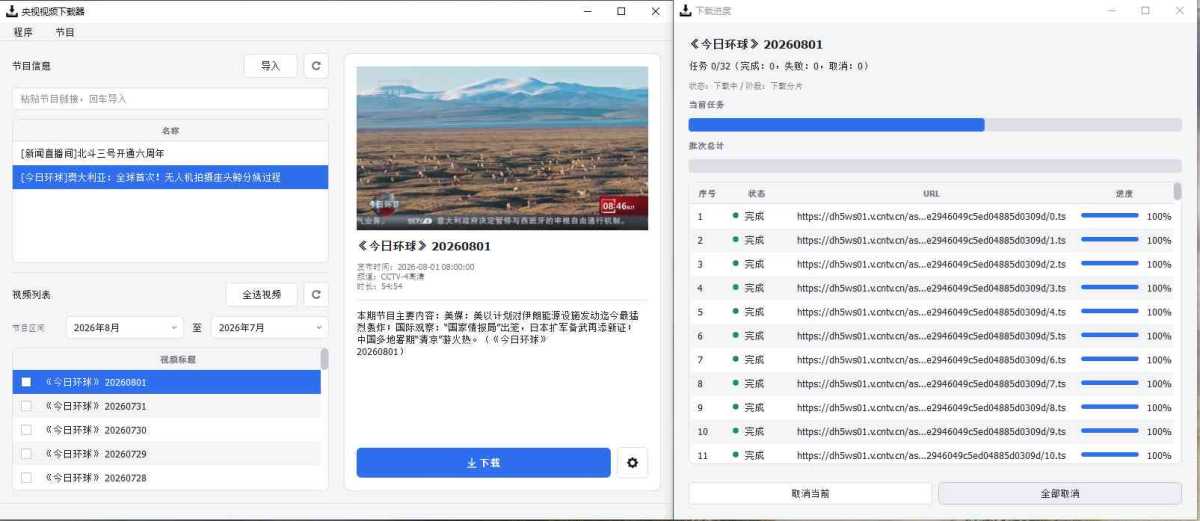
Task: Open the 2026年7月 end date dropdown
Action: coord(269,327)
